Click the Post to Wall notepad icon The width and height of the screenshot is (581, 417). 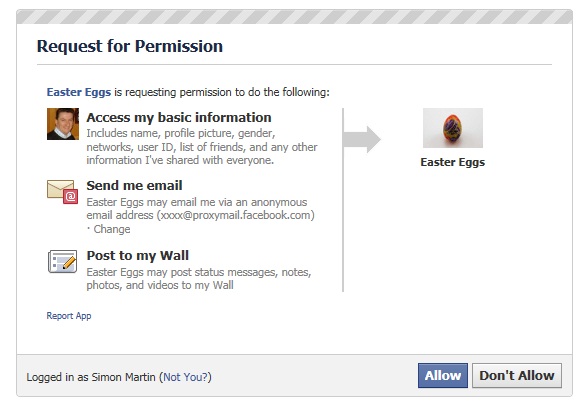click(62, 261)
